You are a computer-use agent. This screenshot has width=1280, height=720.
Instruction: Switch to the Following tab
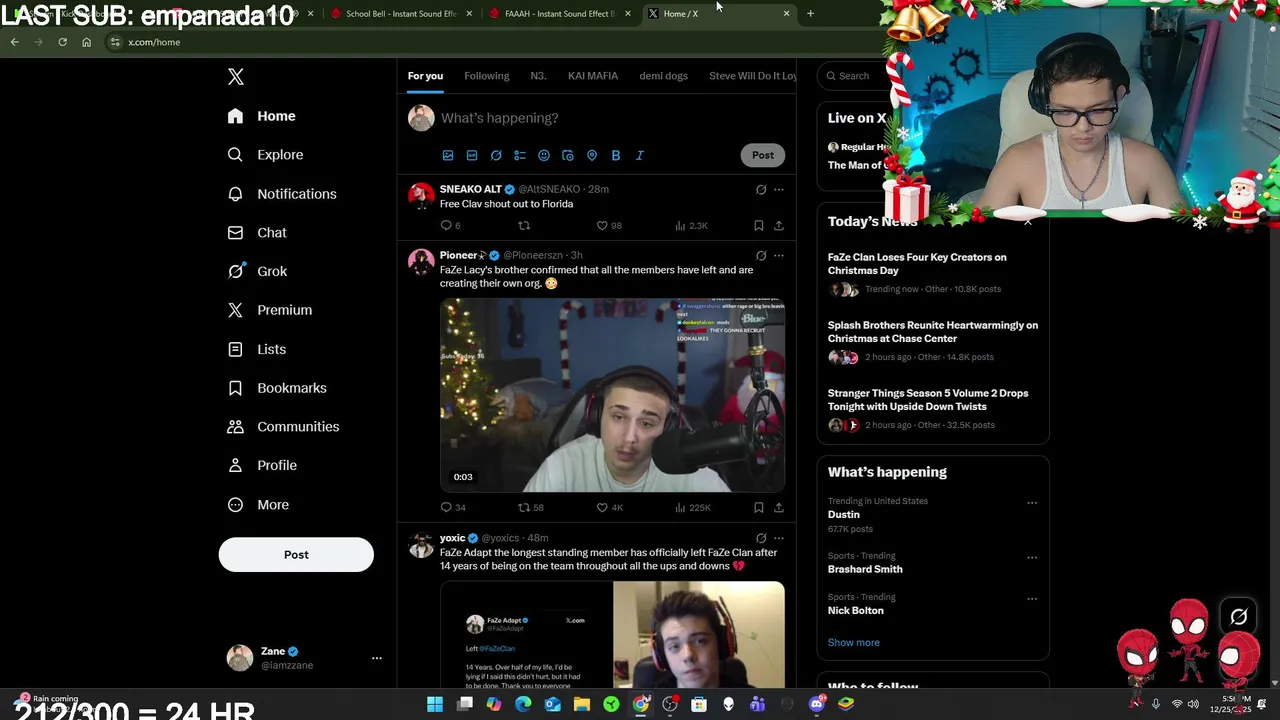[487, 76]
